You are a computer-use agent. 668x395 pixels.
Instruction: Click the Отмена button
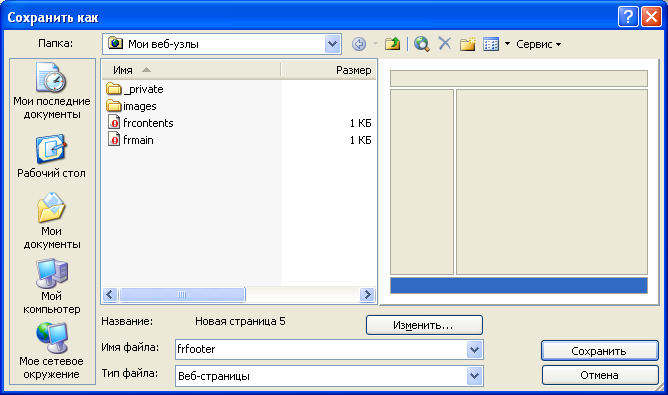(600, 375)
